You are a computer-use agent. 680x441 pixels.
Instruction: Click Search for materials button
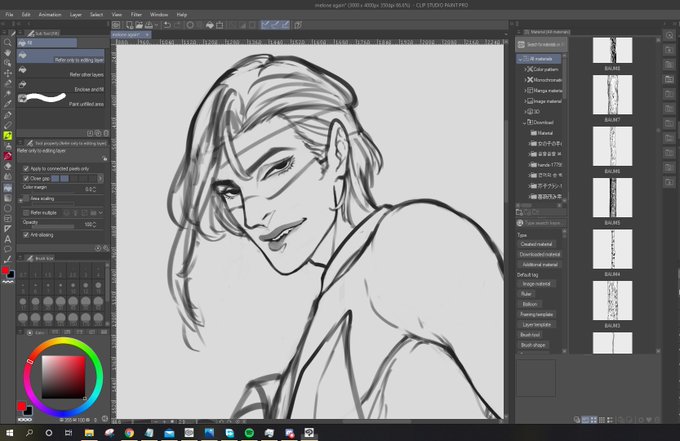tap(541, 44)
